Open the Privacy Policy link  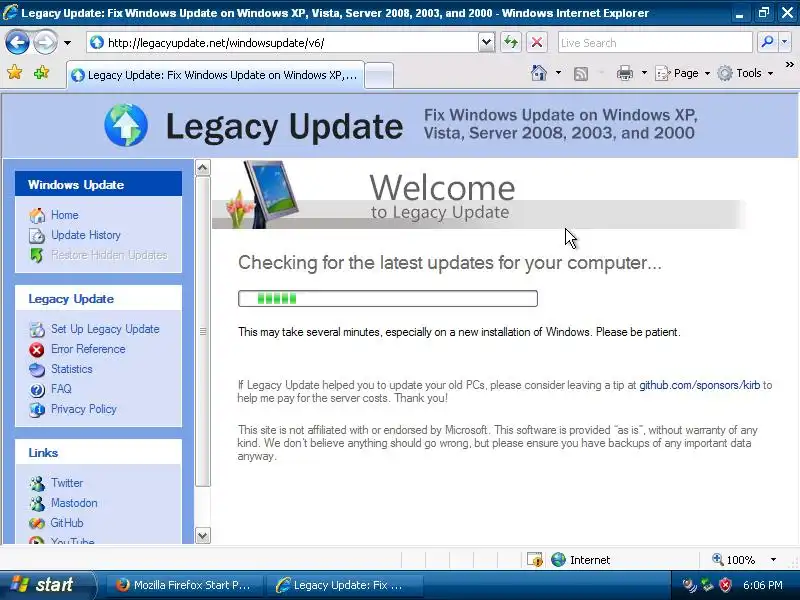84,409
